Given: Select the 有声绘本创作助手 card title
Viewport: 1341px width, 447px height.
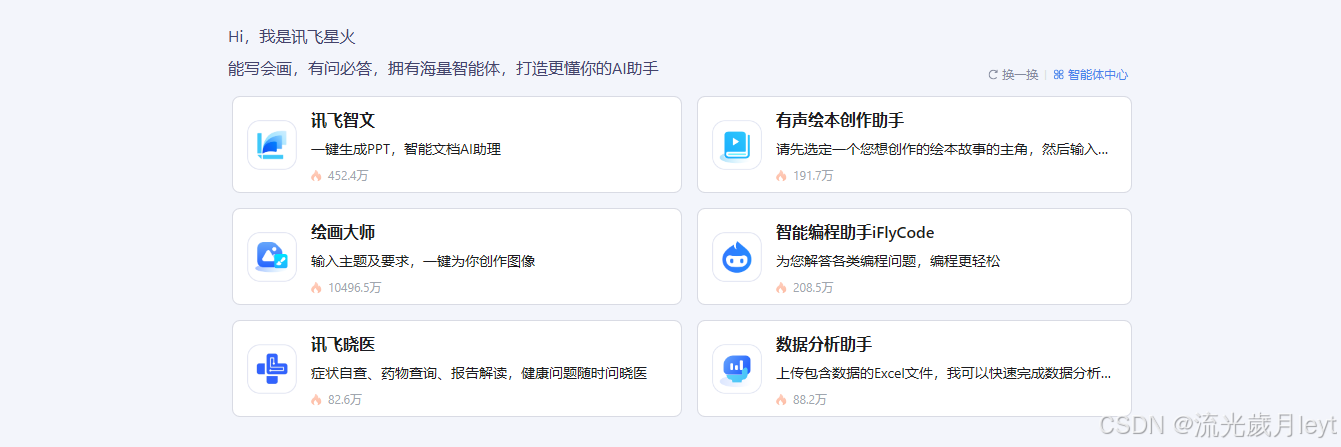Looking at the screenshot, I should pos(840,121).
